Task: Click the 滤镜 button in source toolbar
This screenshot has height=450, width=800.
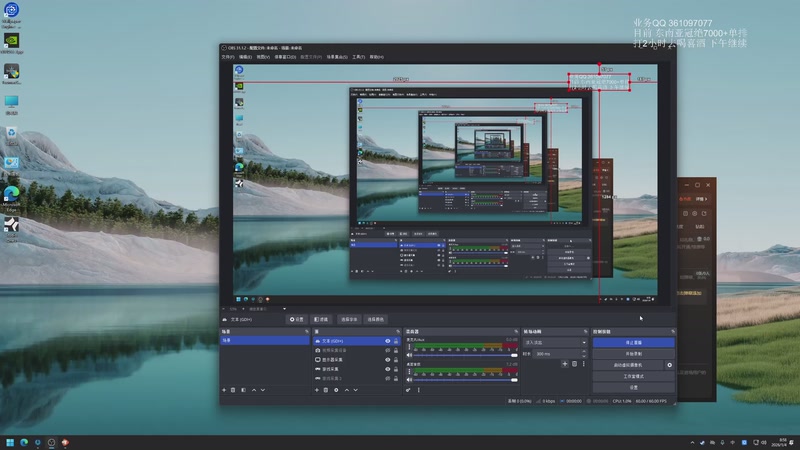Action: tap(322, 319)
